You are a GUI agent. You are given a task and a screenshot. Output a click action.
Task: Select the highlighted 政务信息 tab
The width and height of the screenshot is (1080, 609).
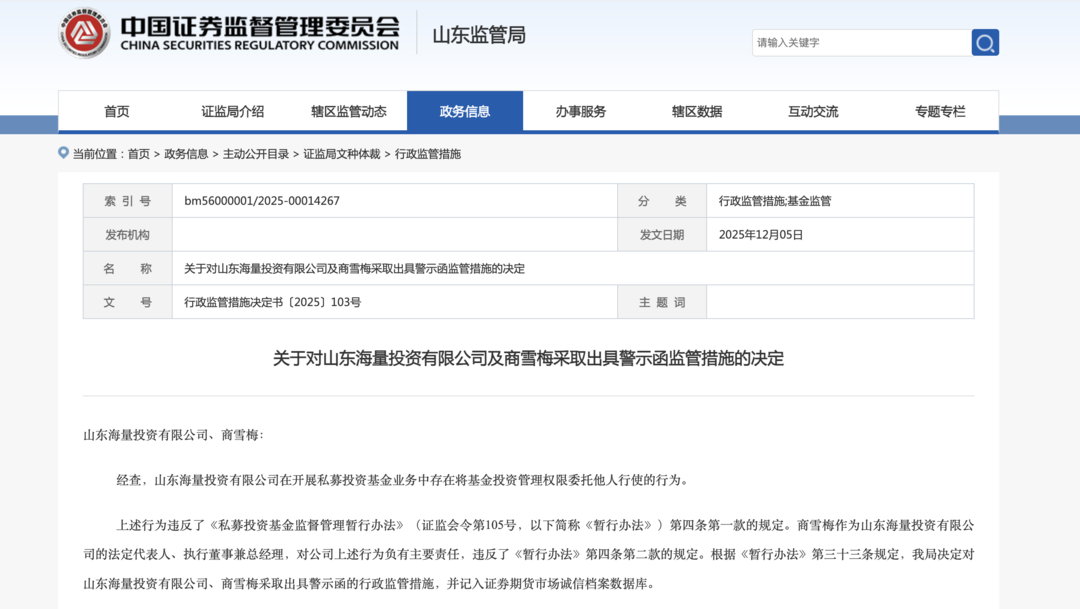coord(464,111)
